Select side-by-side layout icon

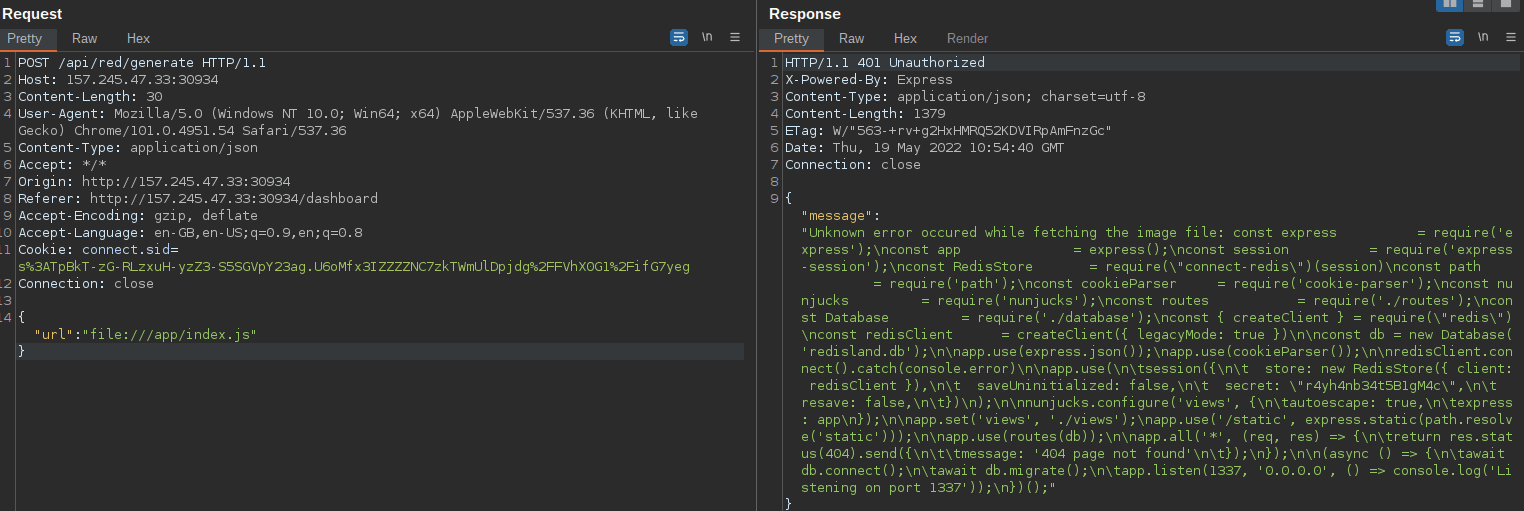click(1449, 5)
